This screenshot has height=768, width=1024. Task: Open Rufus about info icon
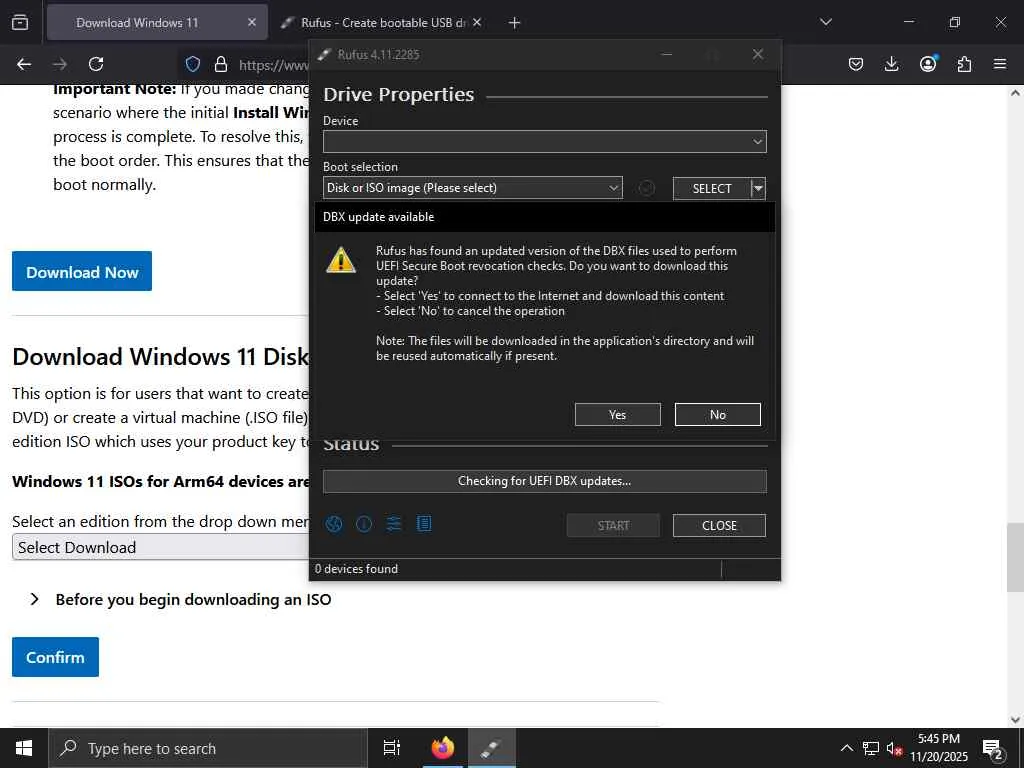click(x=364, y=524)
